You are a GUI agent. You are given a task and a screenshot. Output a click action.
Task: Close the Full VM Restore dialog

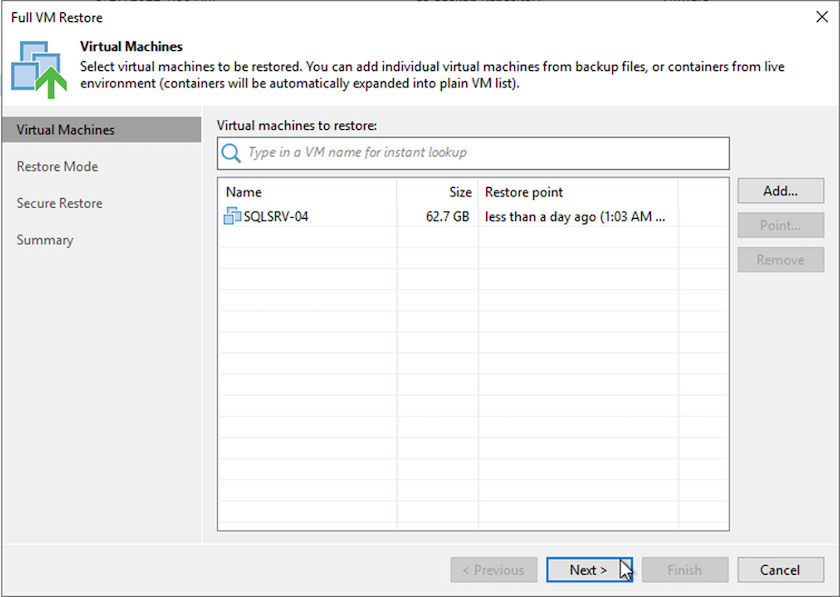(x=821, y=17)
